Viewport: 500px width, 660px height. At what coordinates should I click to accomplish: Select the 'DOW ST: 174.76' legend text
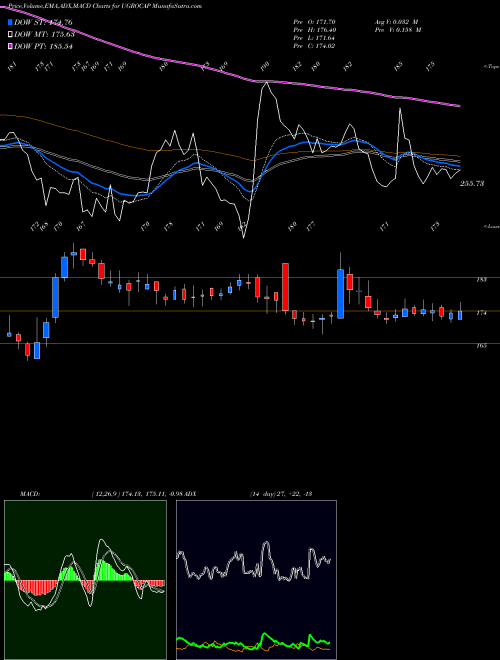[44, 22]
